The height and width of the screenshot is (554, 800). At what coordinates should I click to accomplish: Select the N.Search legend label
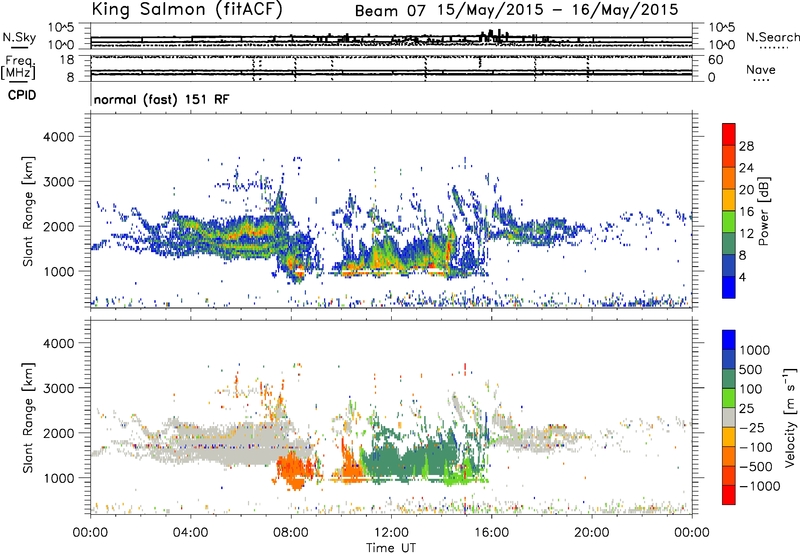[772, 37]
